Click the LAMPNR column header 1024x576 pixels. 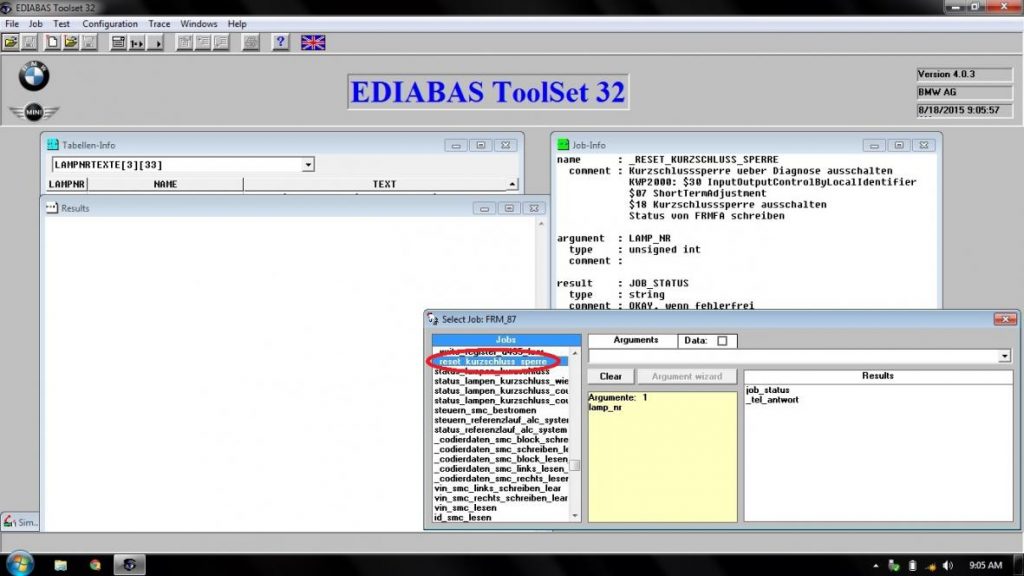pos(67,184)
